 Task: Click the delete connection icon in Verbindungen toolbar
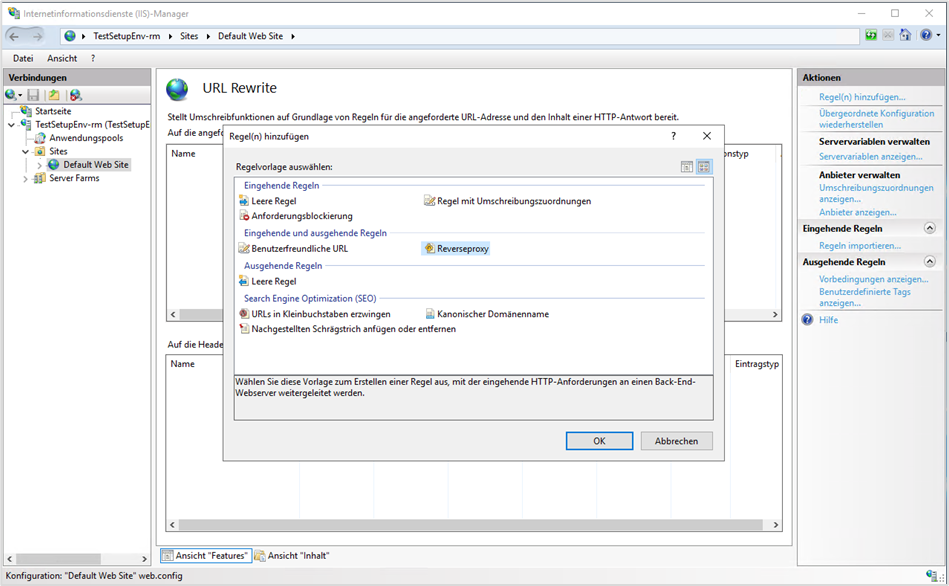click(x=75, y=95)
